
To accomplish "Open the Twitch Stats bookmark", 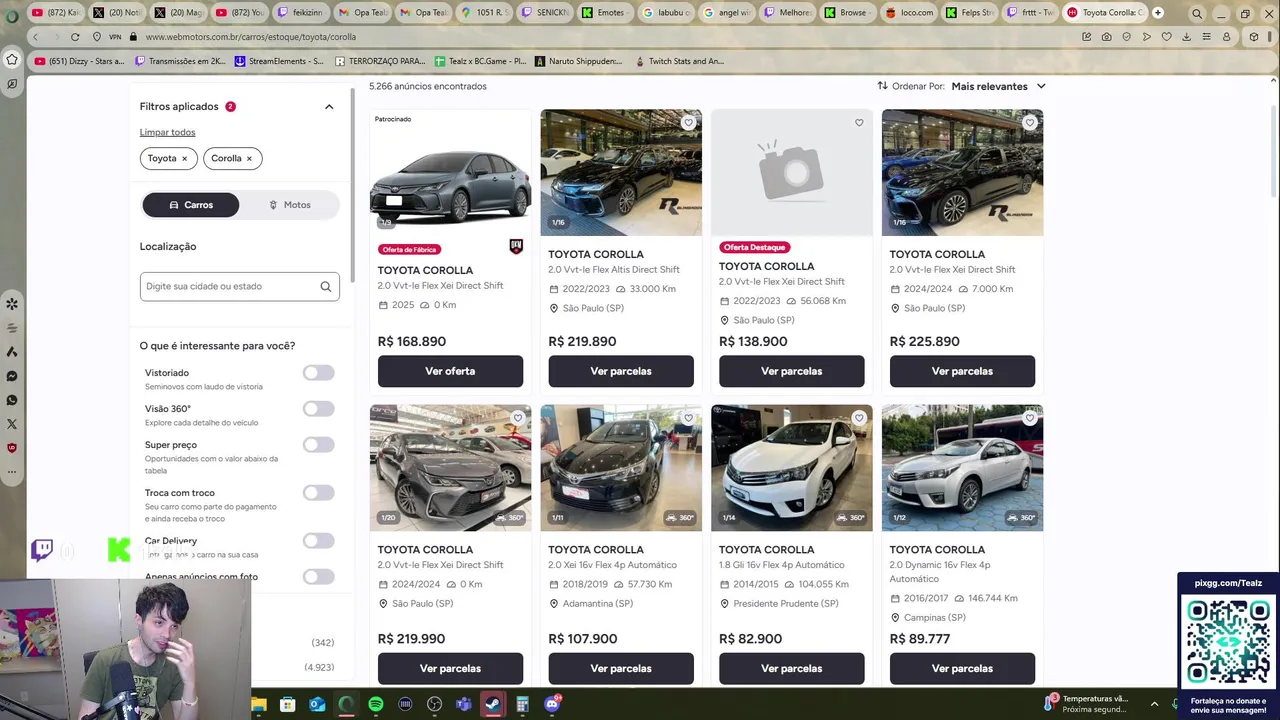I will tap(680, 61).
